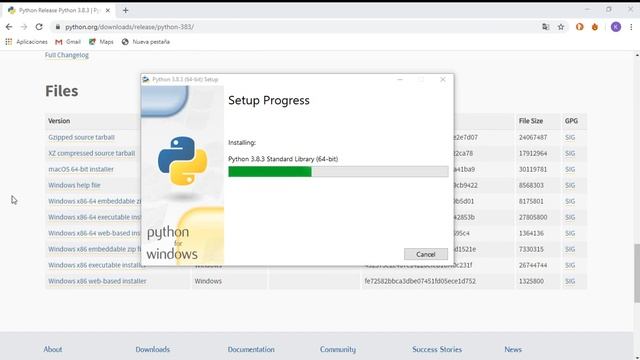640x360 pixels.
Task: Click the address bar URL
Action: [x=129, y=27]
